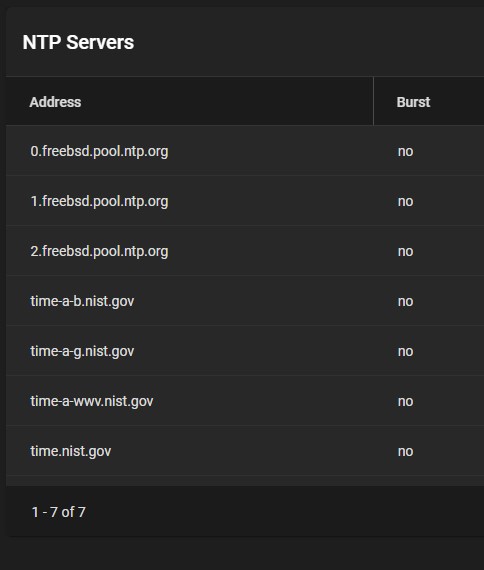This screenshot has height=570, width=484.
Task: Click the Burst value for time-a-g.nist.gov
Action: click(405, 351)
